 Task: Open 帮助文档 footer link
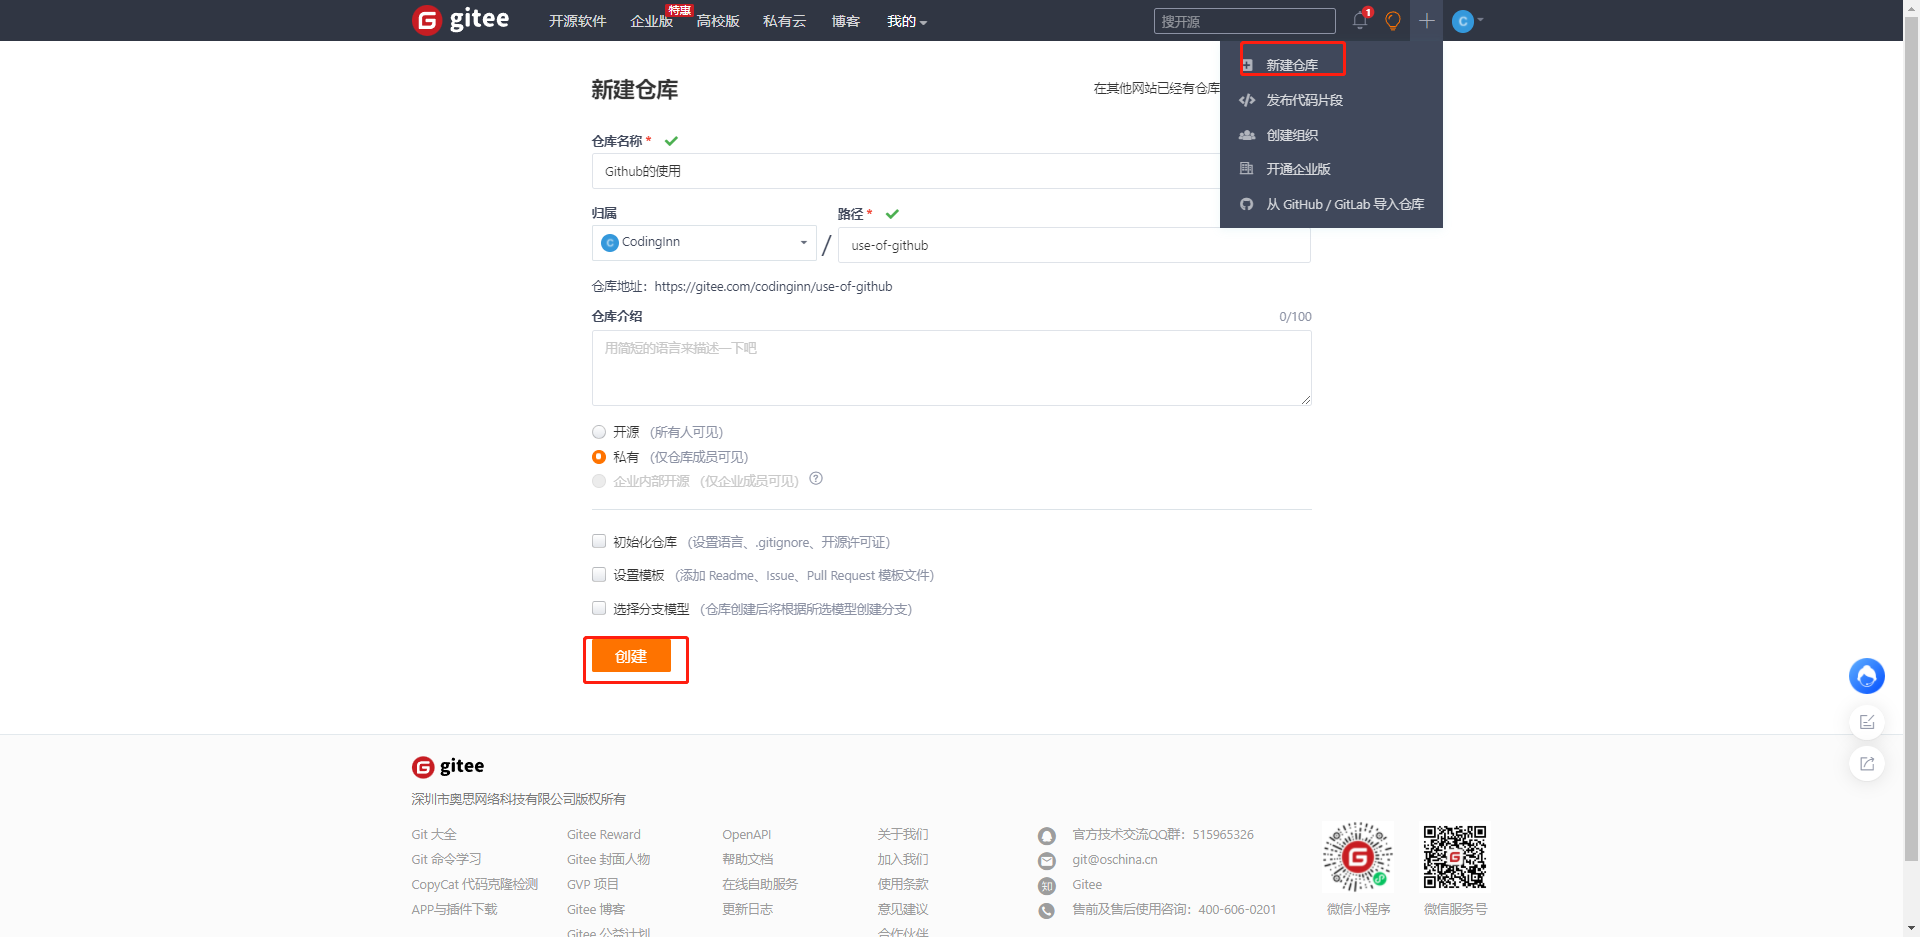tap(748, 859)
